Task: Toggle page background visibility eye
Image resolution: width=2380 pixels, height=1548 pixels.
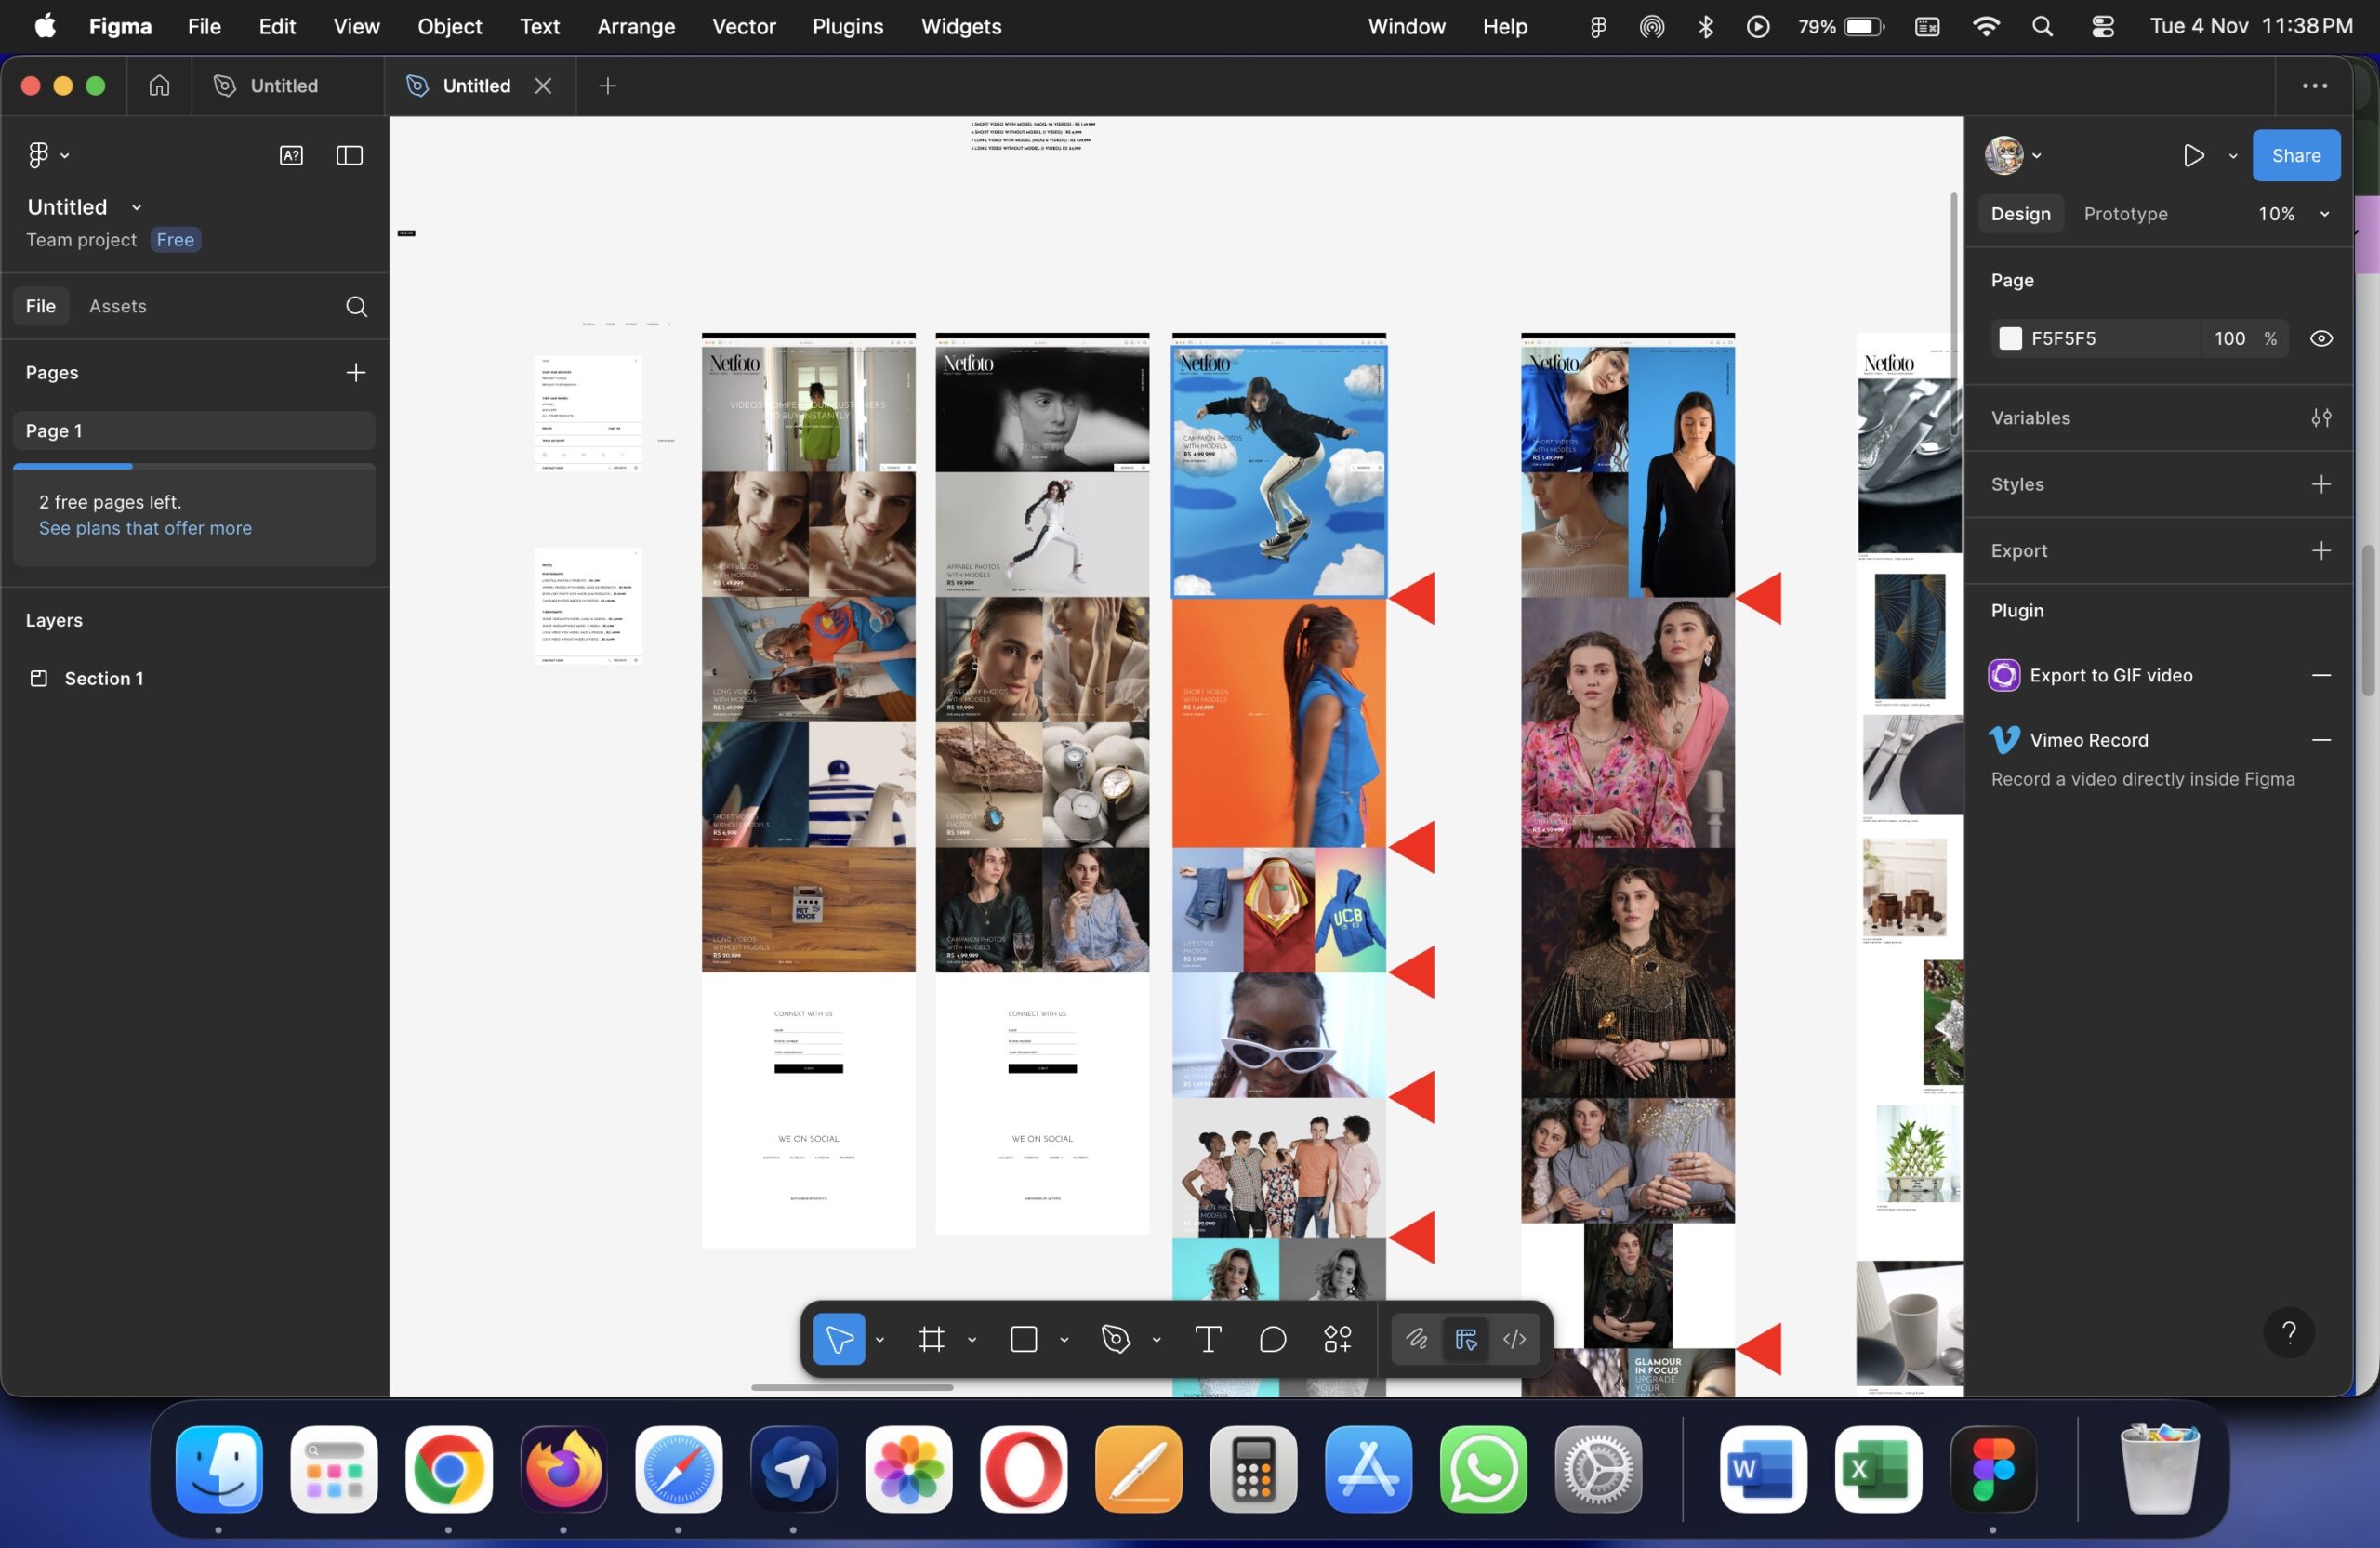Action: click(2321, 338)
